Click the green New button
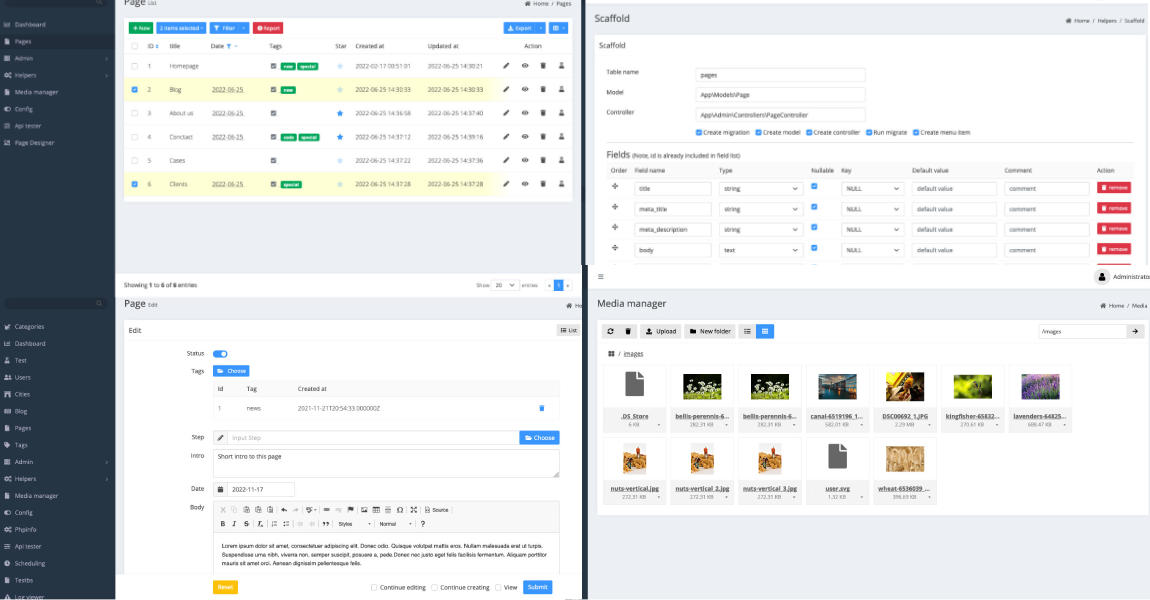Screen dimensions: 1150x600 [140, 28]
